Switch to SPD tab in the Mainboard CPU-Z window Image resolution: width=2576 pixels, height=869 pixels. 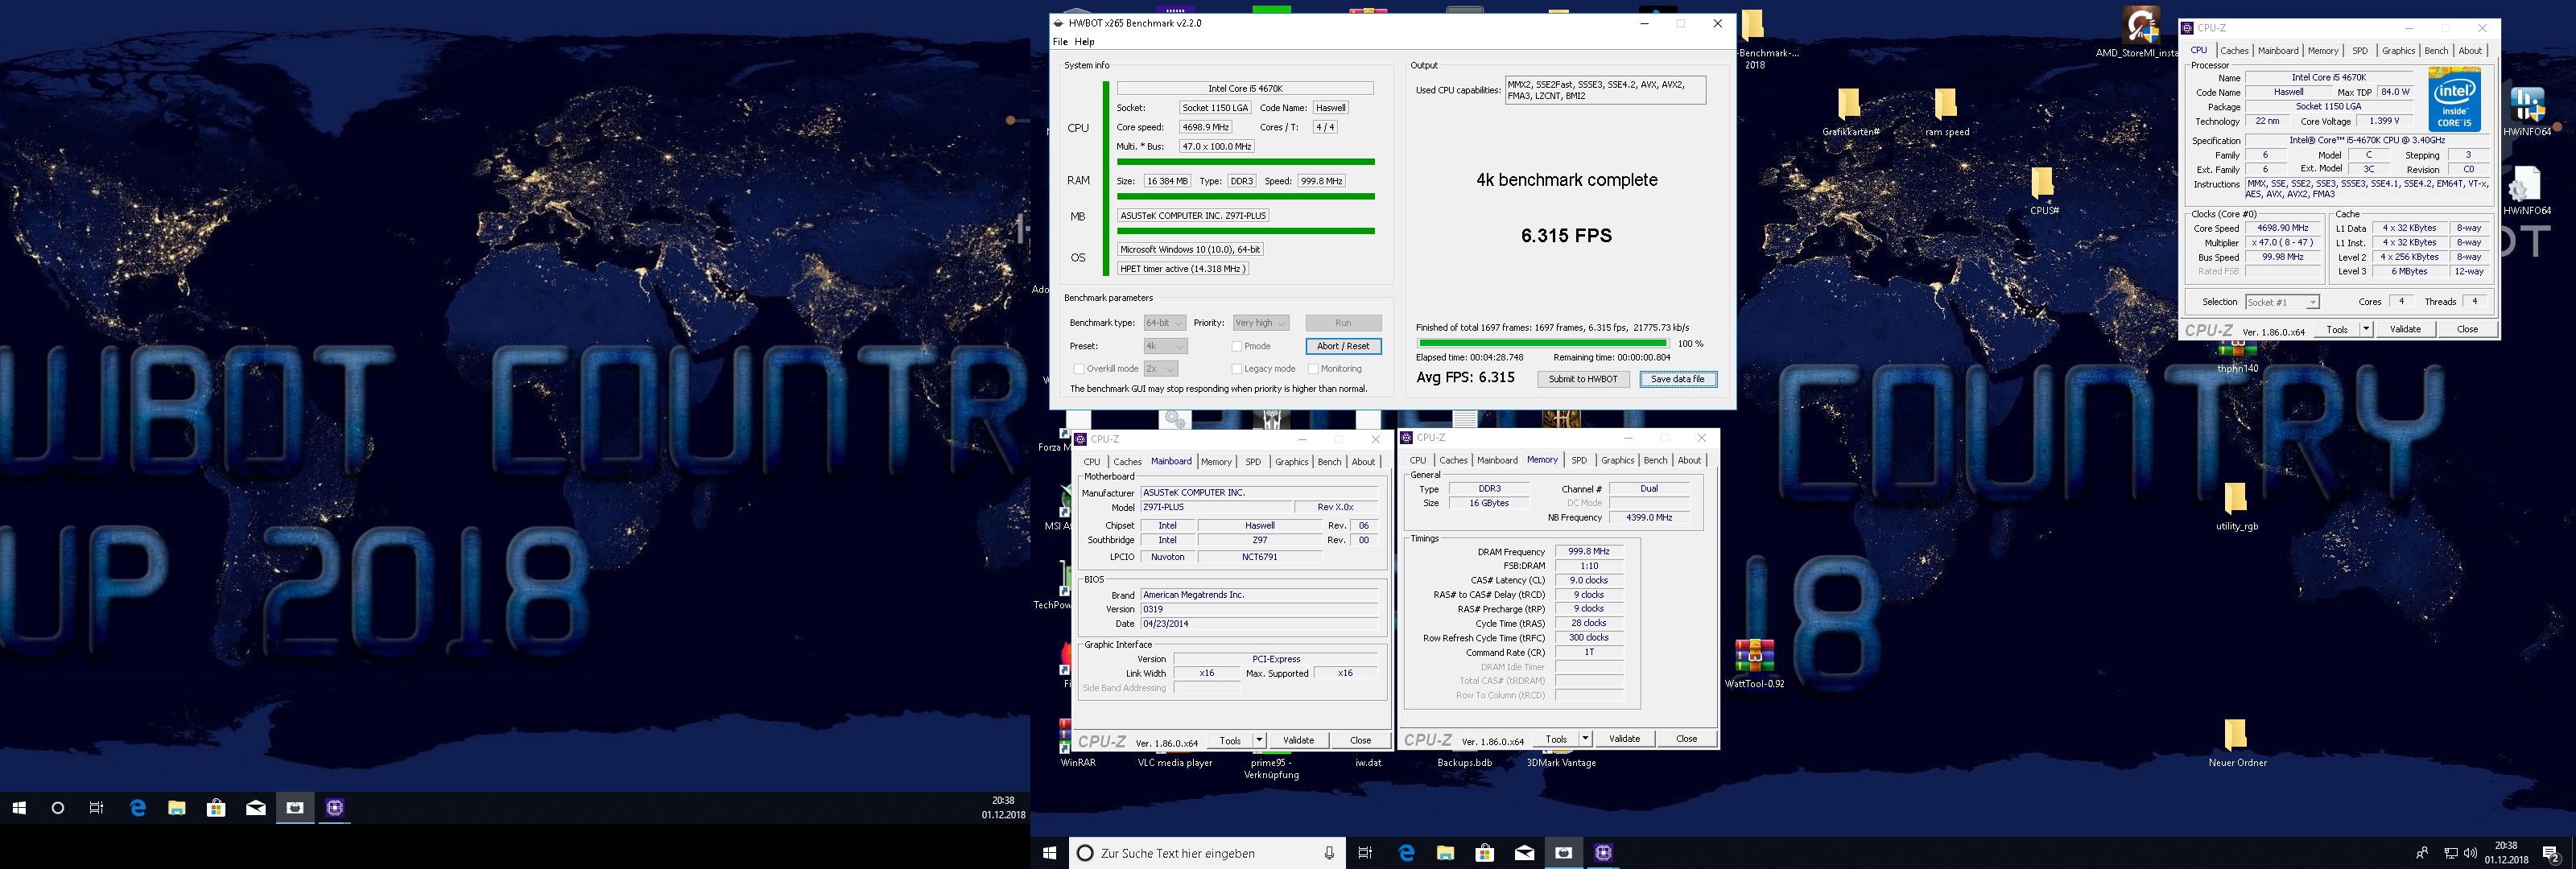(1253, 462)
